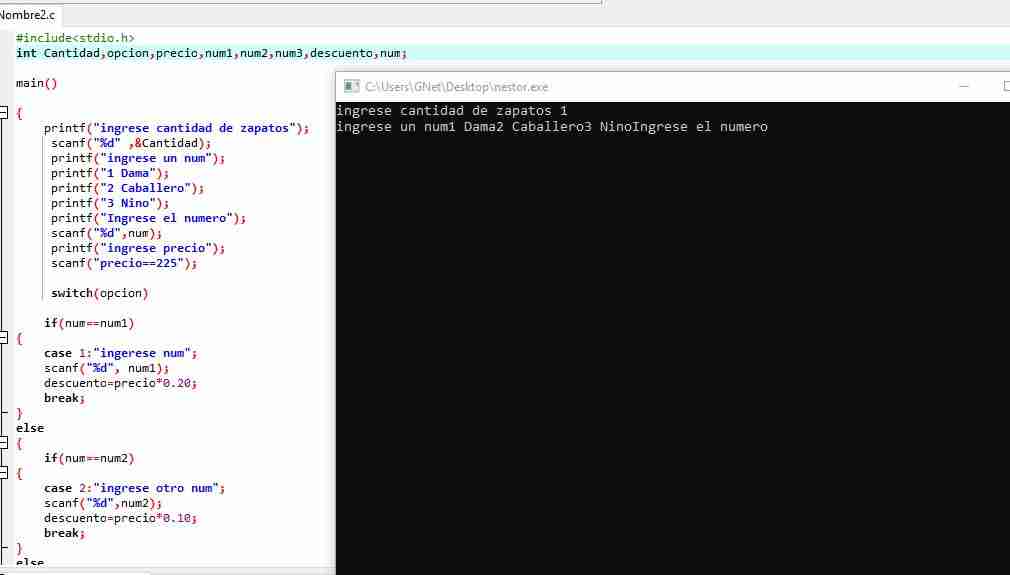Click the printf "ingrese cantidad de zapatos" line
The width and height of the screenshot is (1010, 575).
tap(176, 128)
